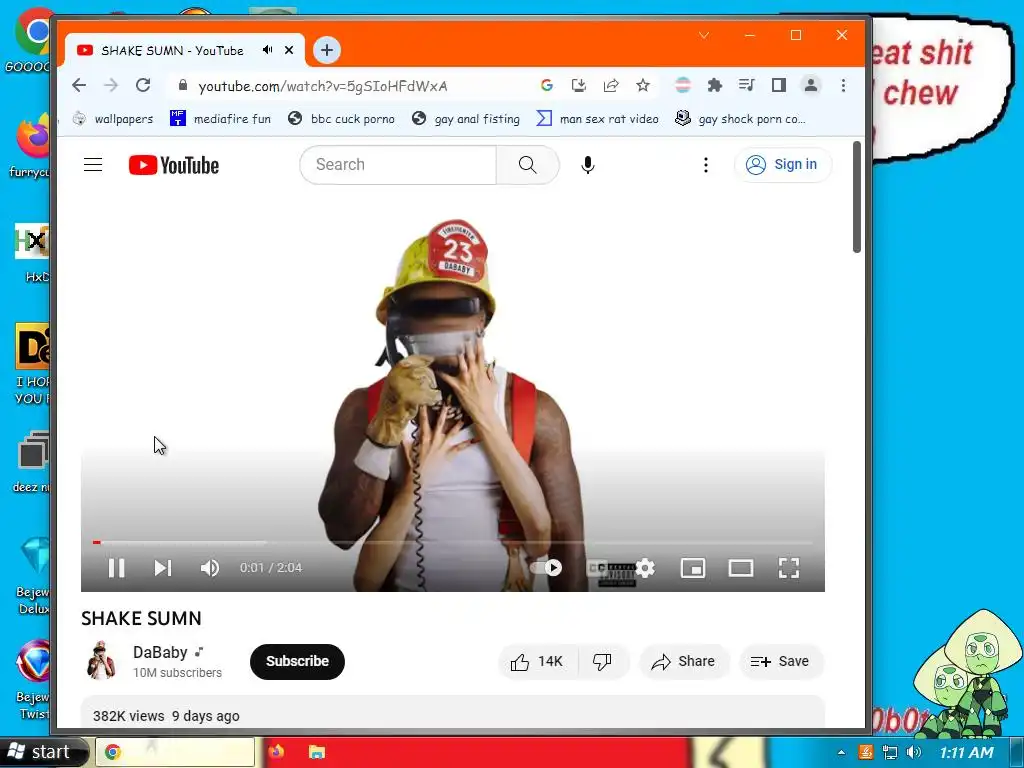Dislike this video
Viewport: 1024px width, 768px height.
point(602,662)
